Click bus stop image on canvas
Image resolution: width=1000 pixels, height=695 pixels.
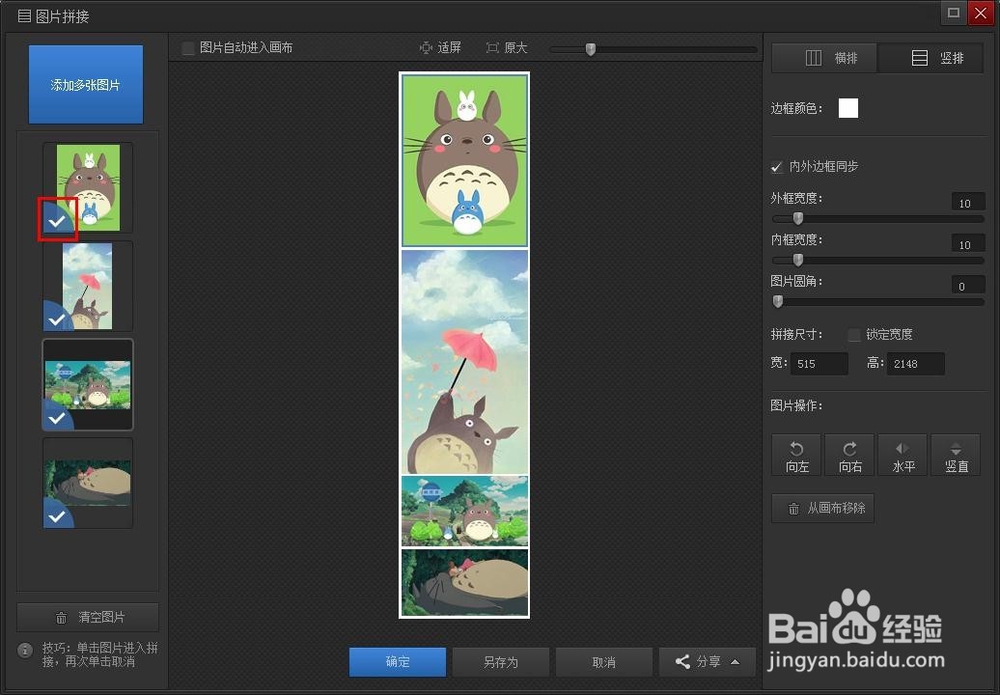click(464, 511)
